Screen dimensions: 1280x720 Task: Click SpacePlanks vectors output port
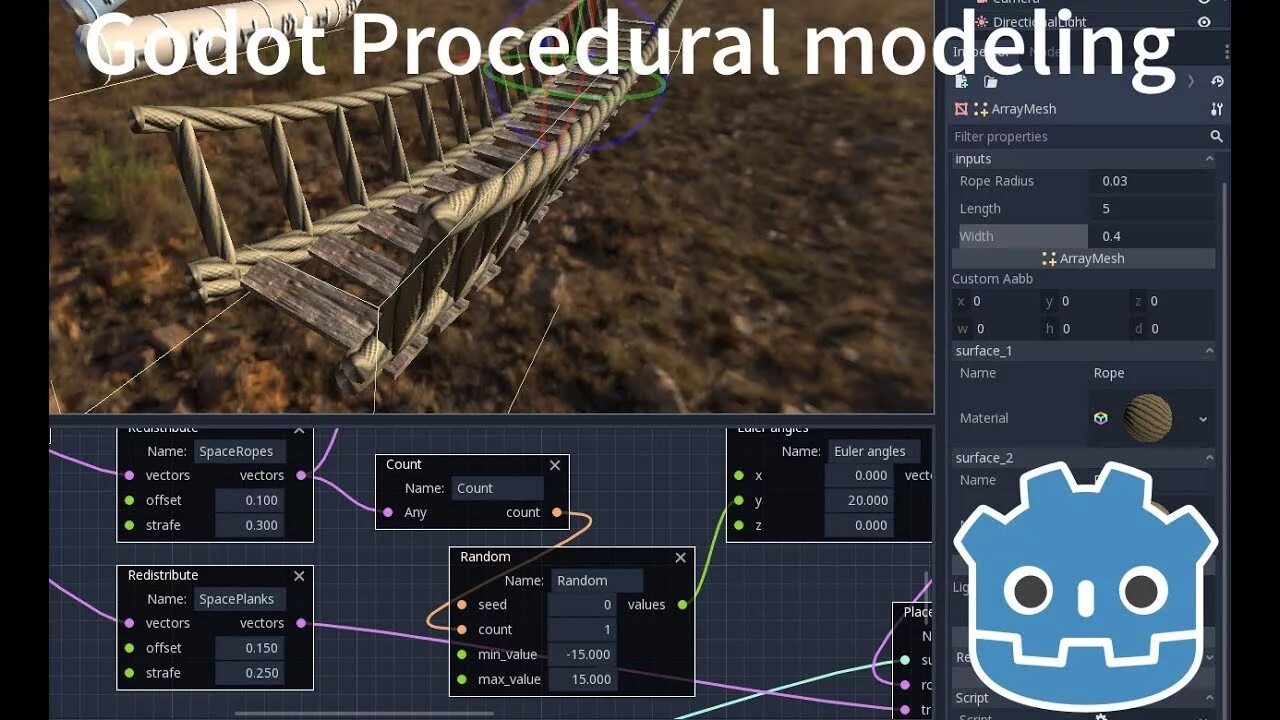301,623
